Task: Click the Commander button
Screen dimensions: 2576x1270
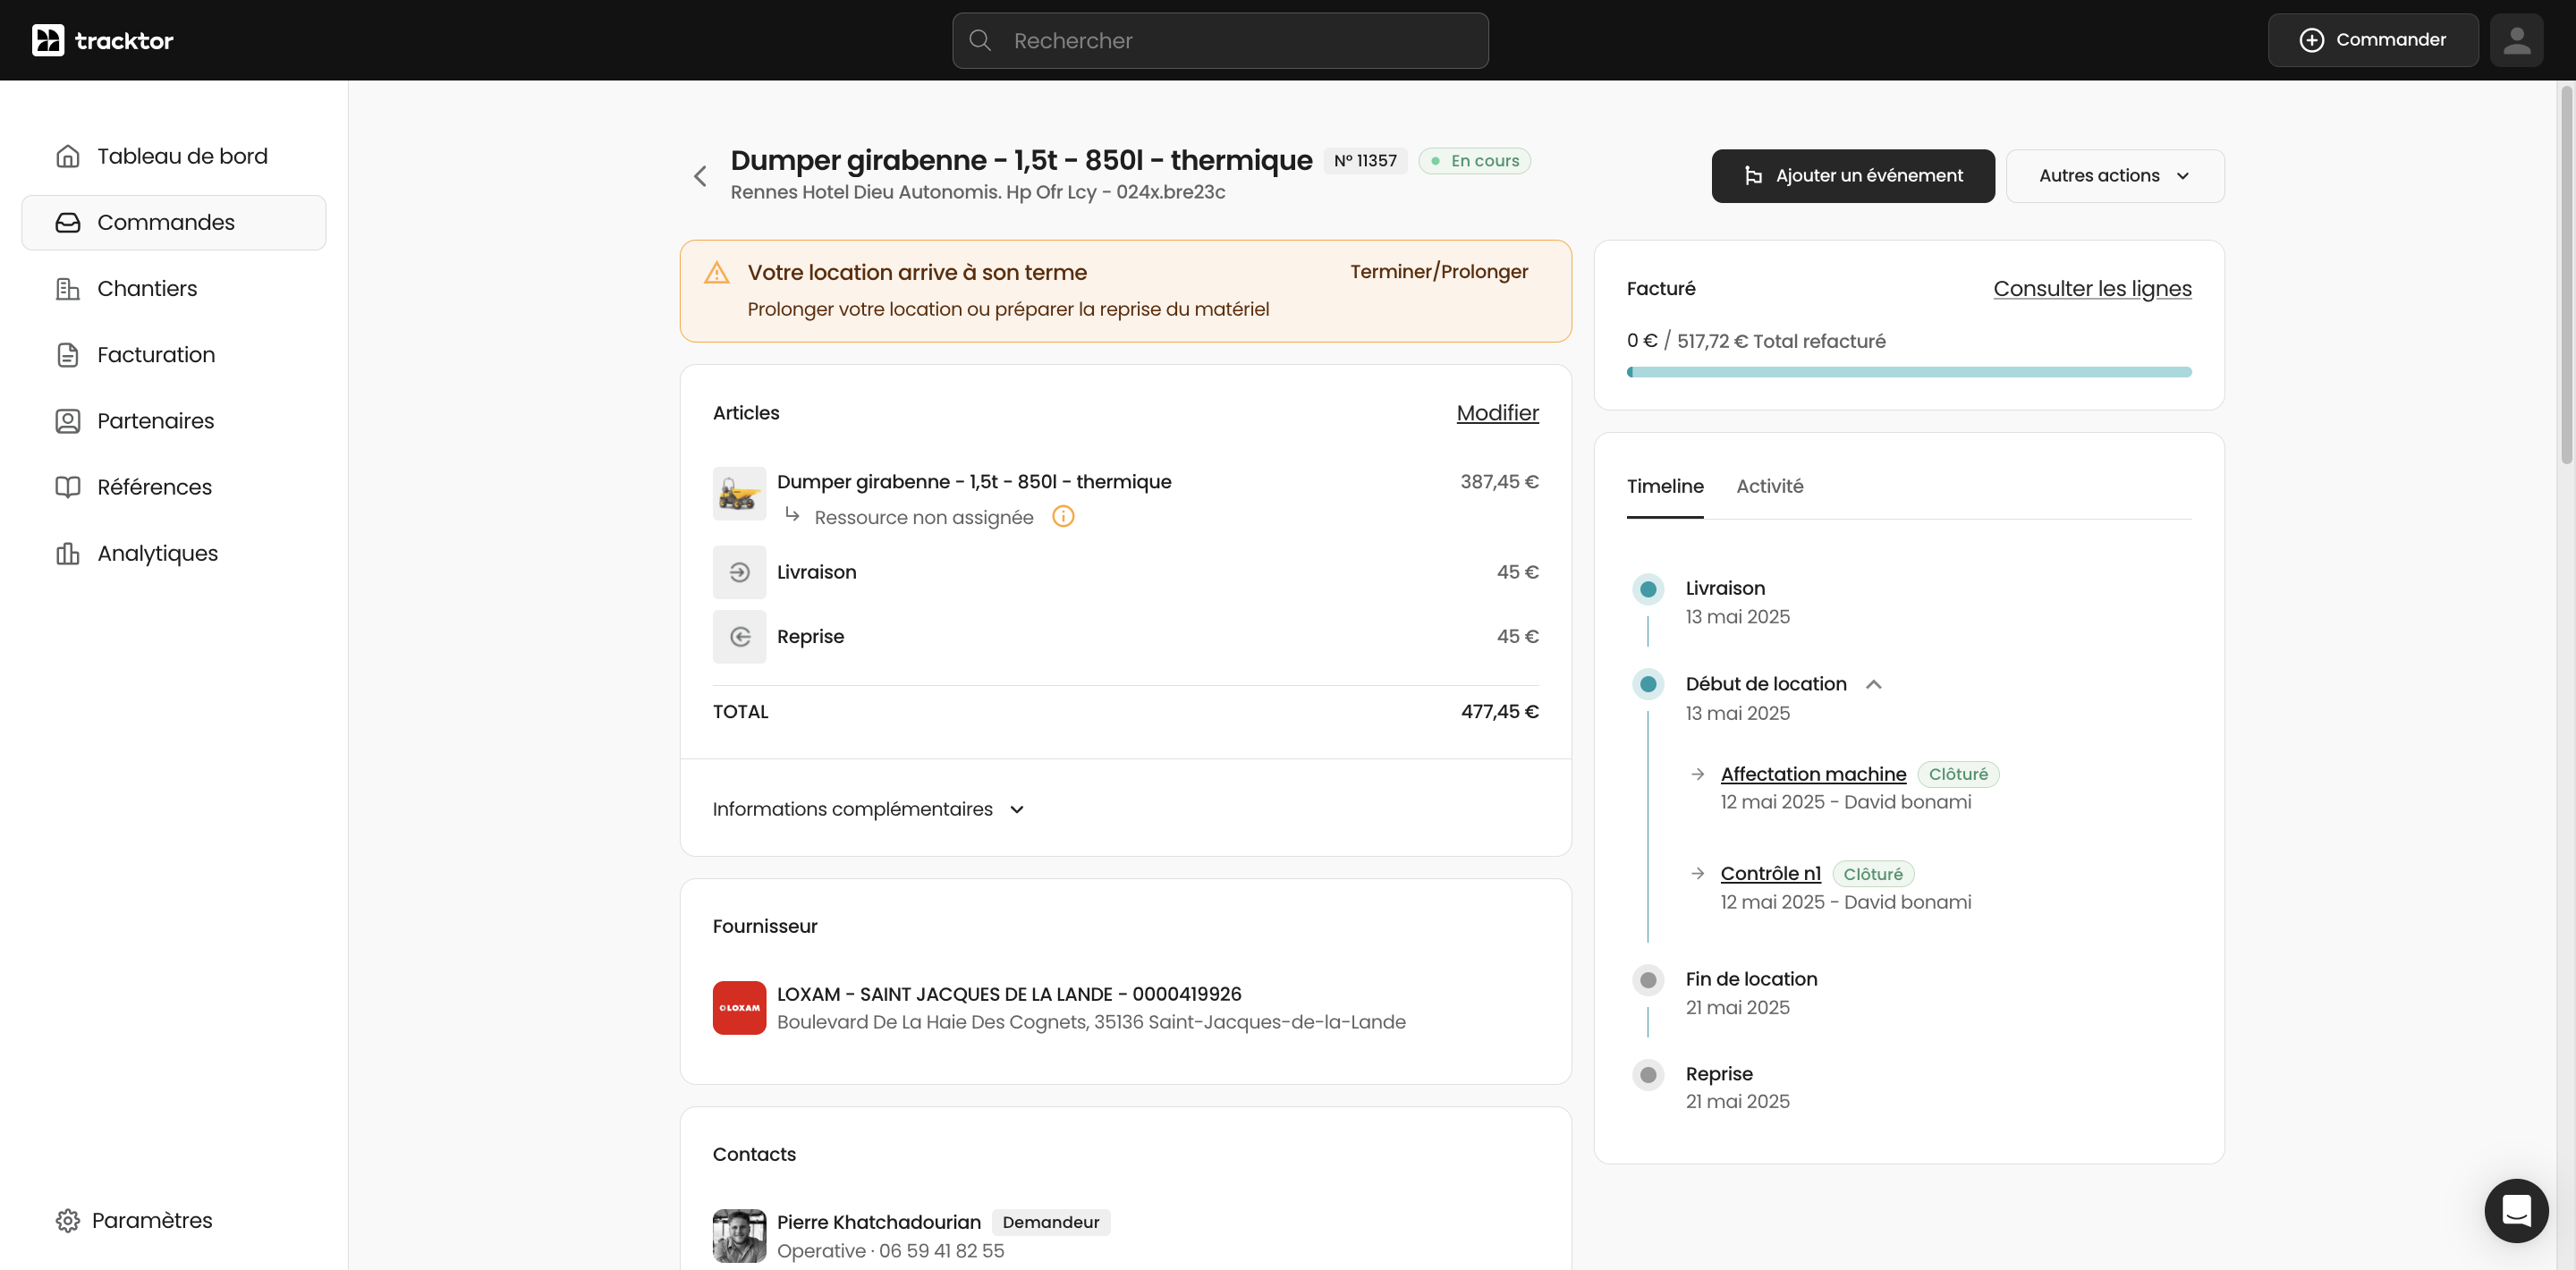Action: click(x=2373, y=40)
